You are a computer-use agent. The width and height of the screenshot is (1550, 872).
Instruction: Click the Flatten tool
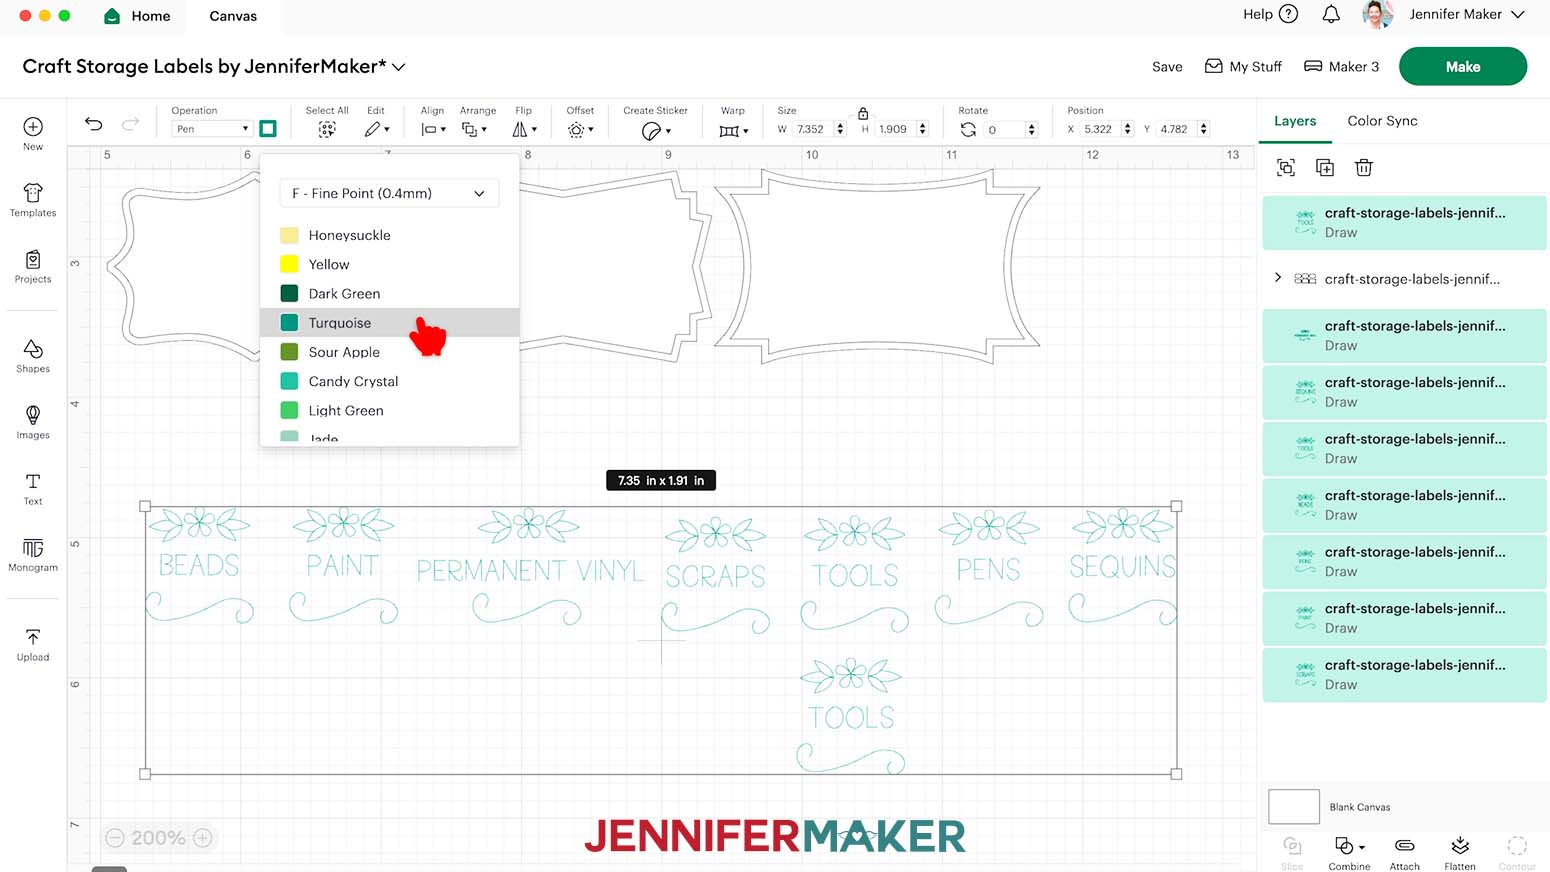[1460, 853]
